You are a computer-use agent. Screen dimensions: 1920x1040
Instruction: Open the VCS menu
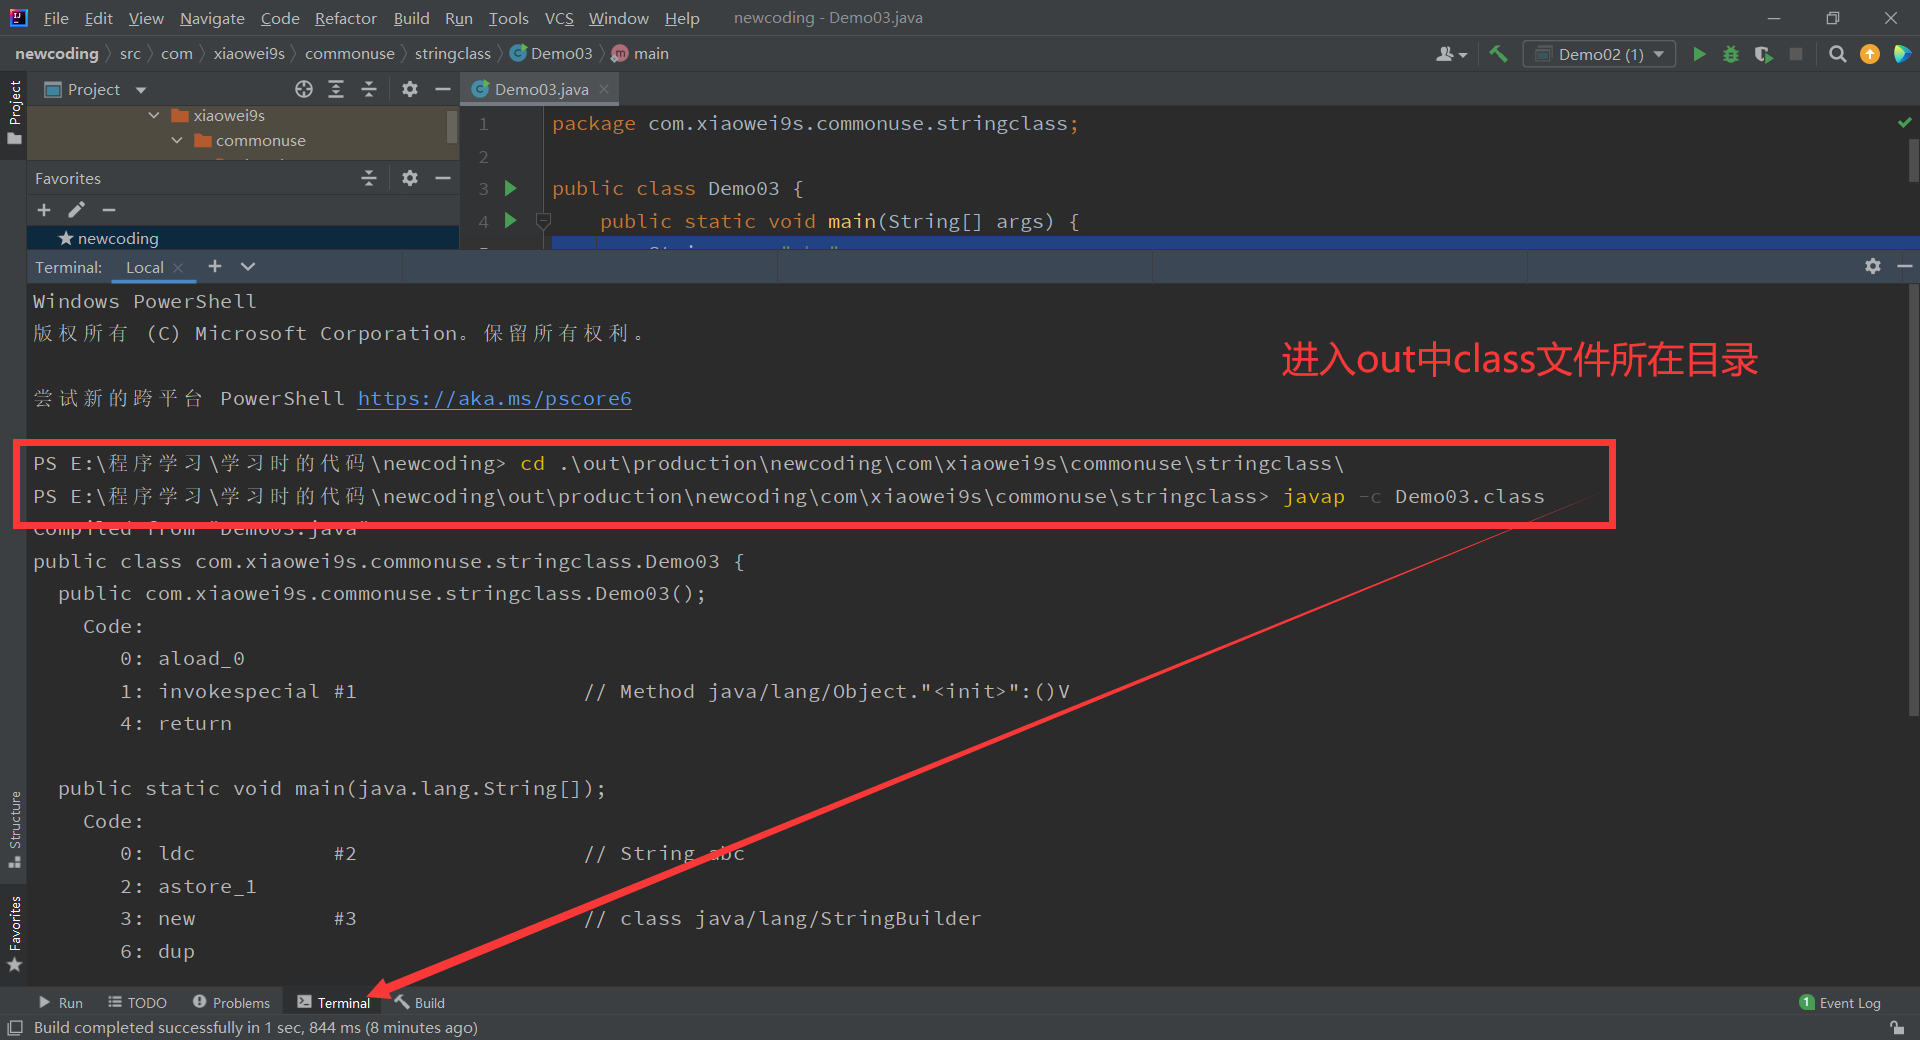(559, 18)
